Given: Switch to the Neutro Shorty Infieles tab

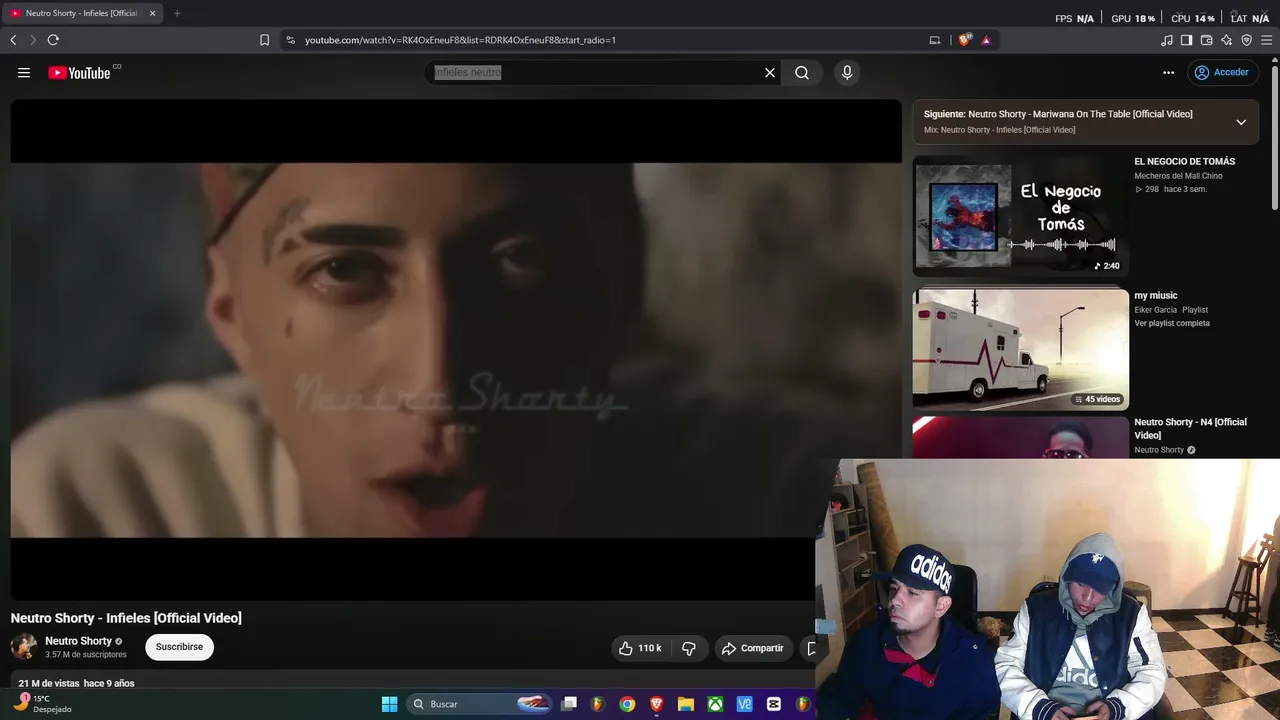Looking at the screenshot, I should coord(82,13).
